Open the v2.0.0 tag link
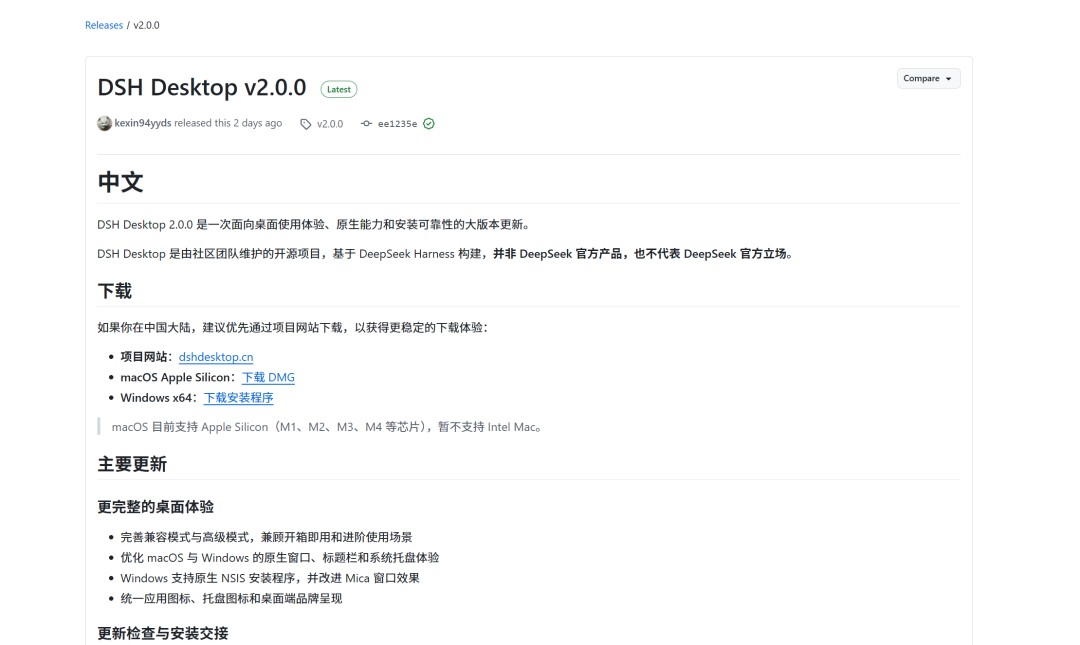 click(x=330, y=124)
